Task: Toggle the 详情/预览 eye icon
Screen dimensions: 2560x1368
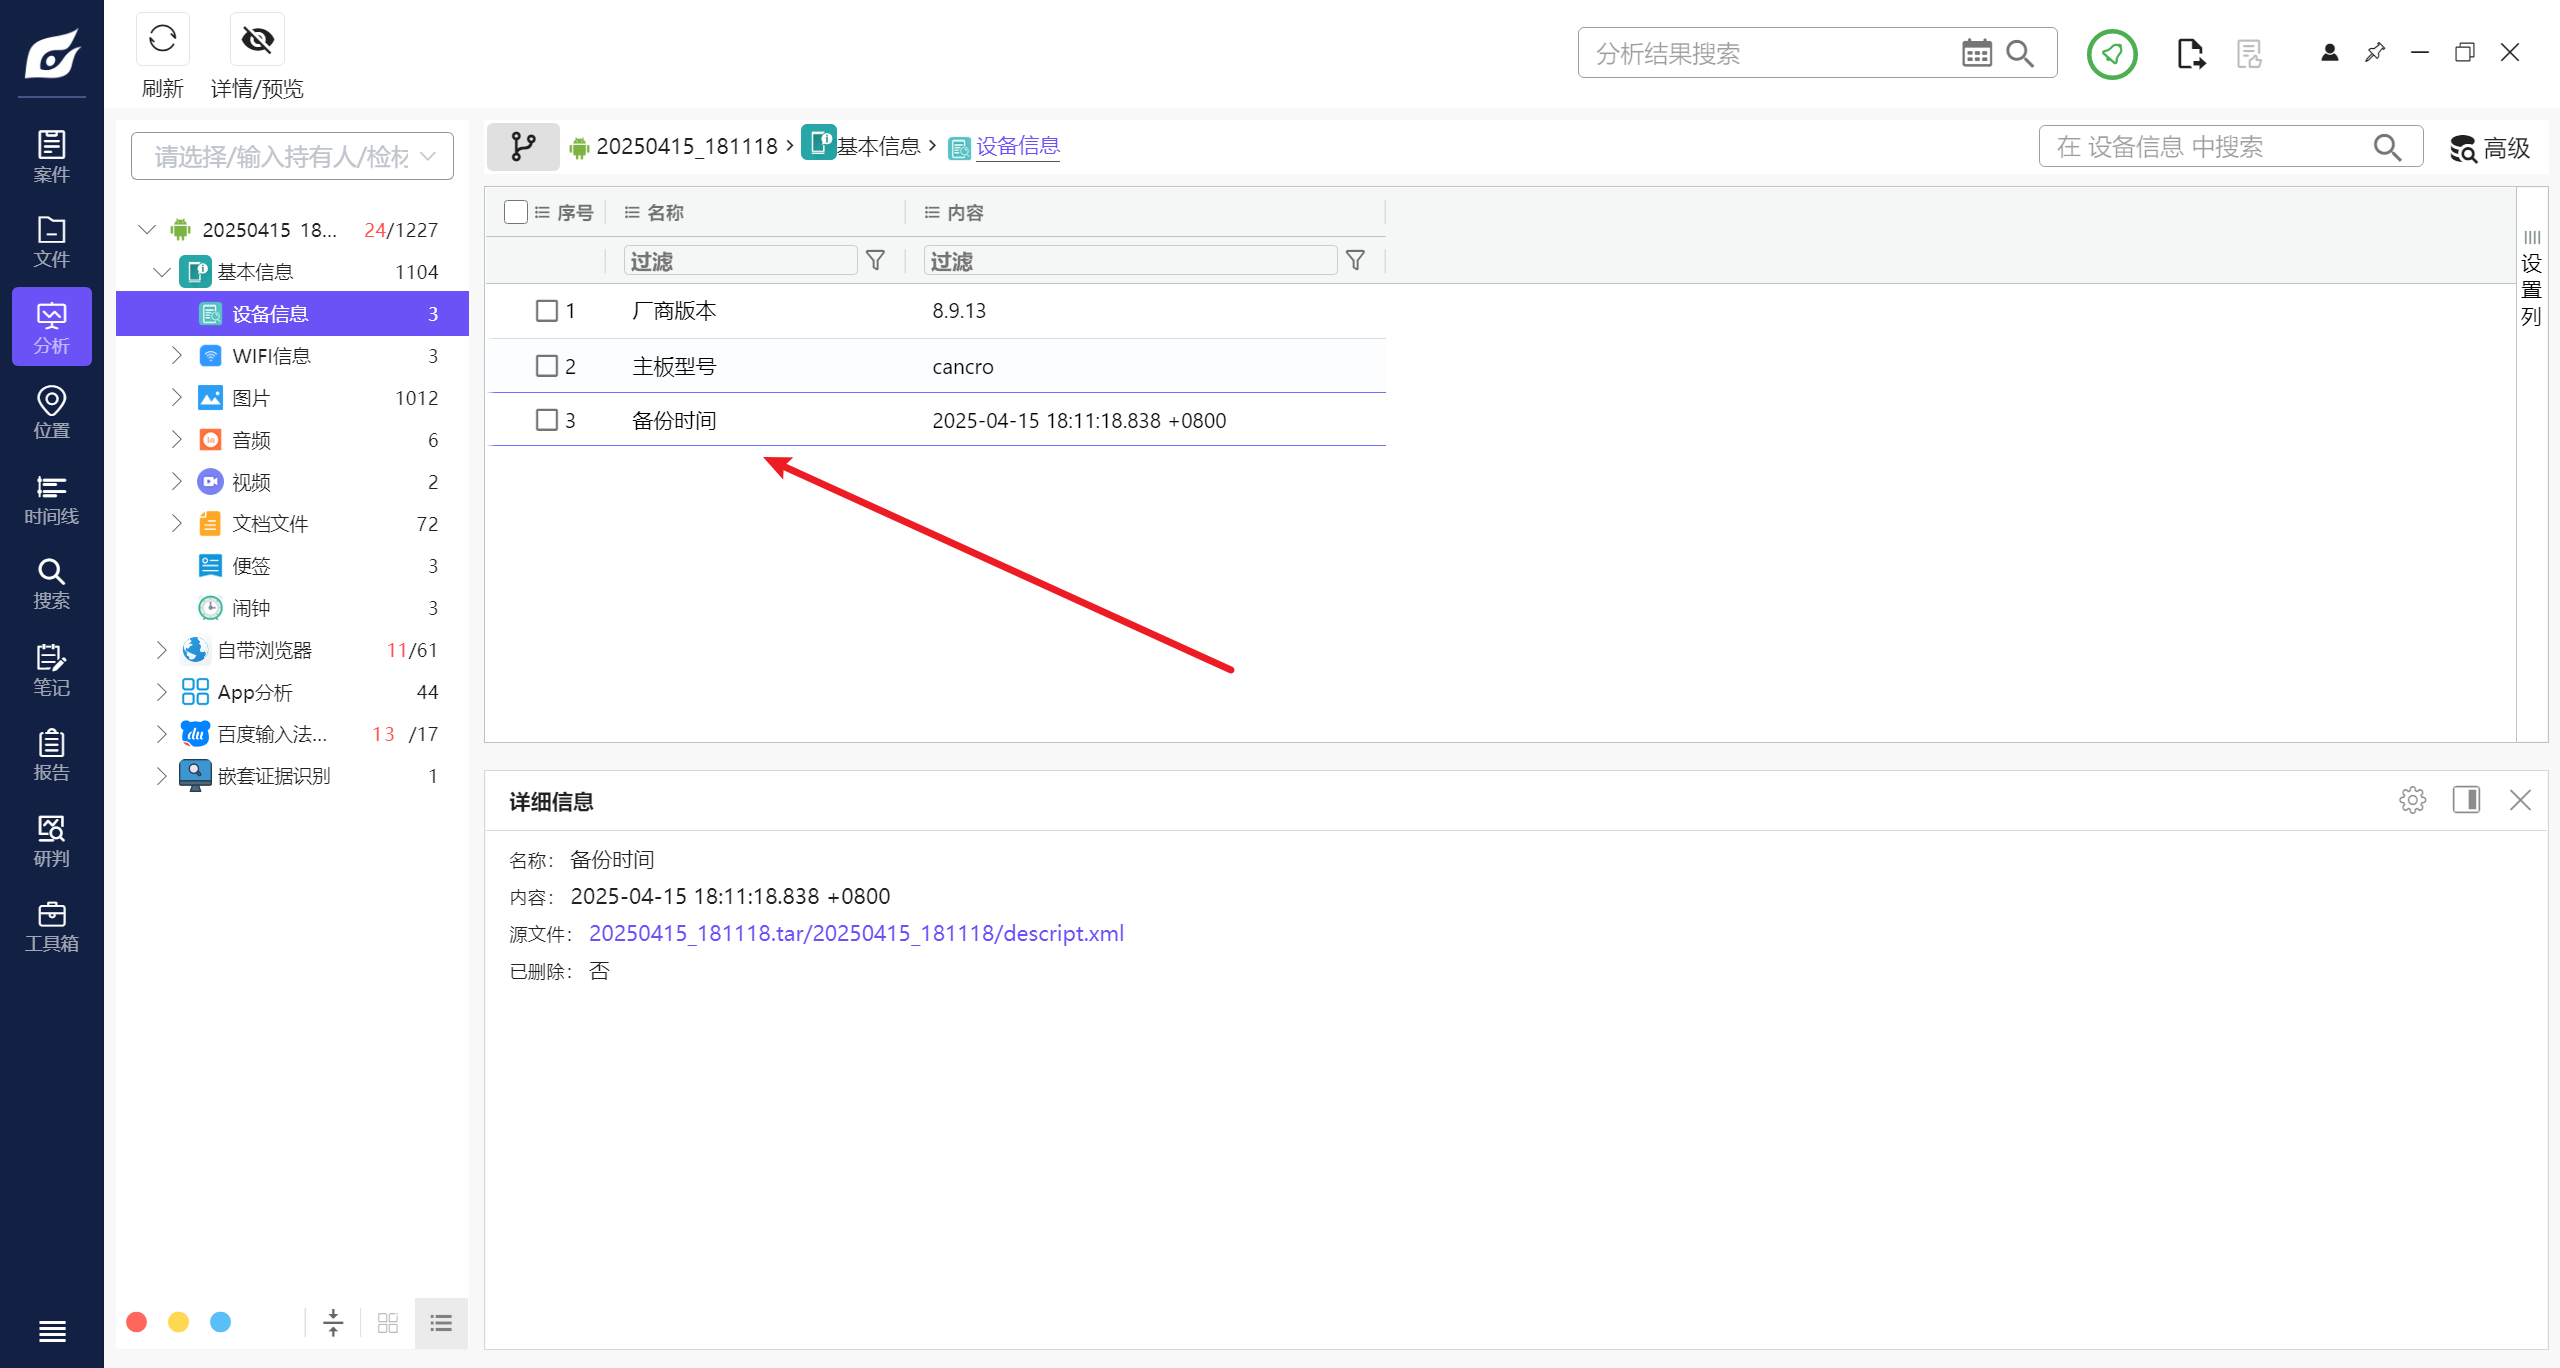Action: [x=257, y=40]
